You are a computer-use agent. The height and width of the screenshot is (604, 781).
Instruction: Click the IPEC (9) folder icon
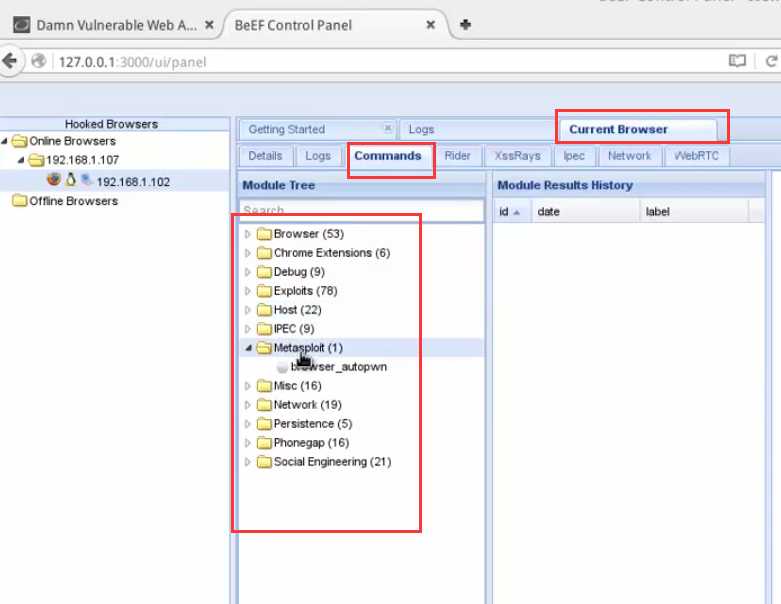[264, 329]
